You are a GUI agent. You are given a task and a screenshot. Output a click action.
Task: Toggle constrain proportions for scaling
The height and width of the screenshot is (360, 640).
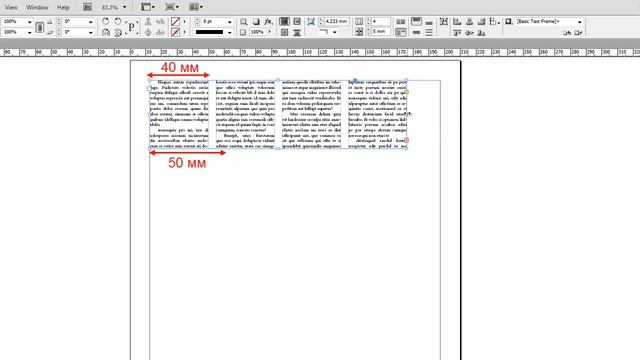pos(40,27)
